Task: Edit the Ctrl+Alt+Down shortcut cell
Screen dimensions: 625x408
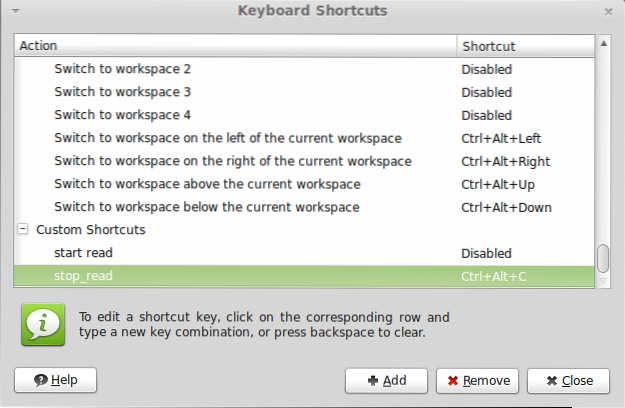Action: (x=505, y=207)
